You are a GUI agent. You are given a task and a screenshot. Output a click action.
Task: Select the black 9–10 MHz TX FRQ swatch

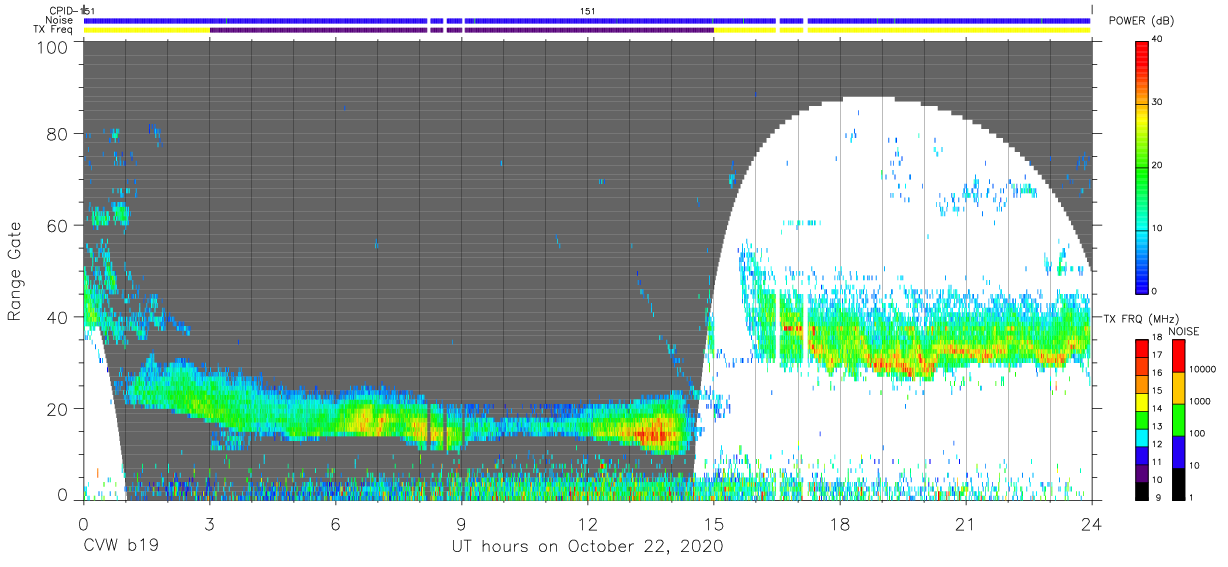(x=1142, y=489)
